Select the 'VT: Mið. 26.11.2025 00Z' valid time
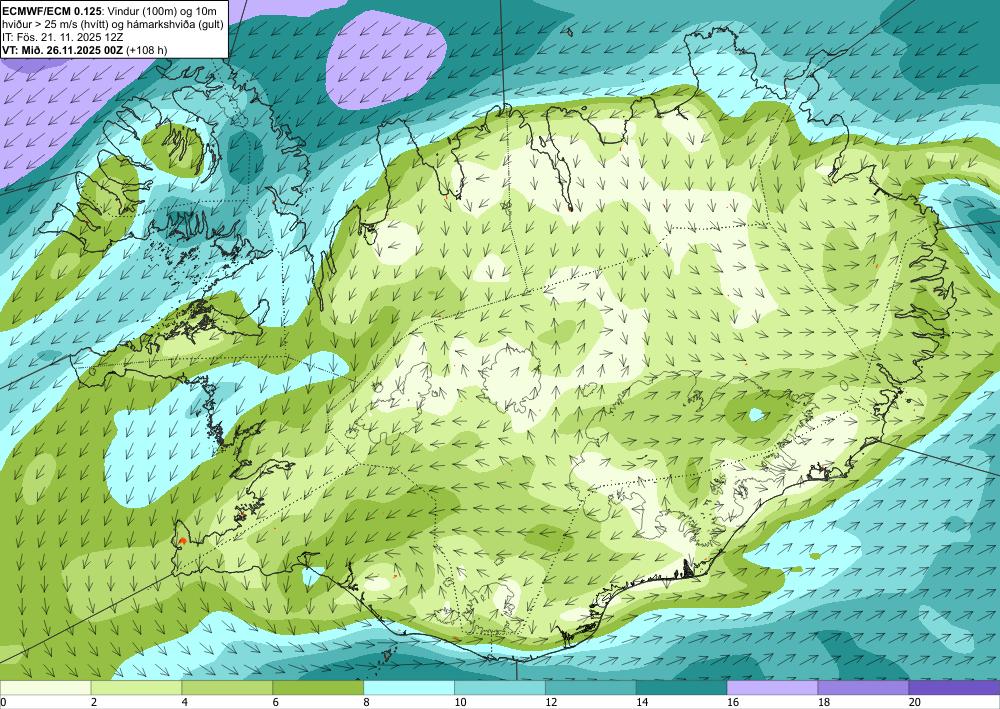 [x=85, y=49]
